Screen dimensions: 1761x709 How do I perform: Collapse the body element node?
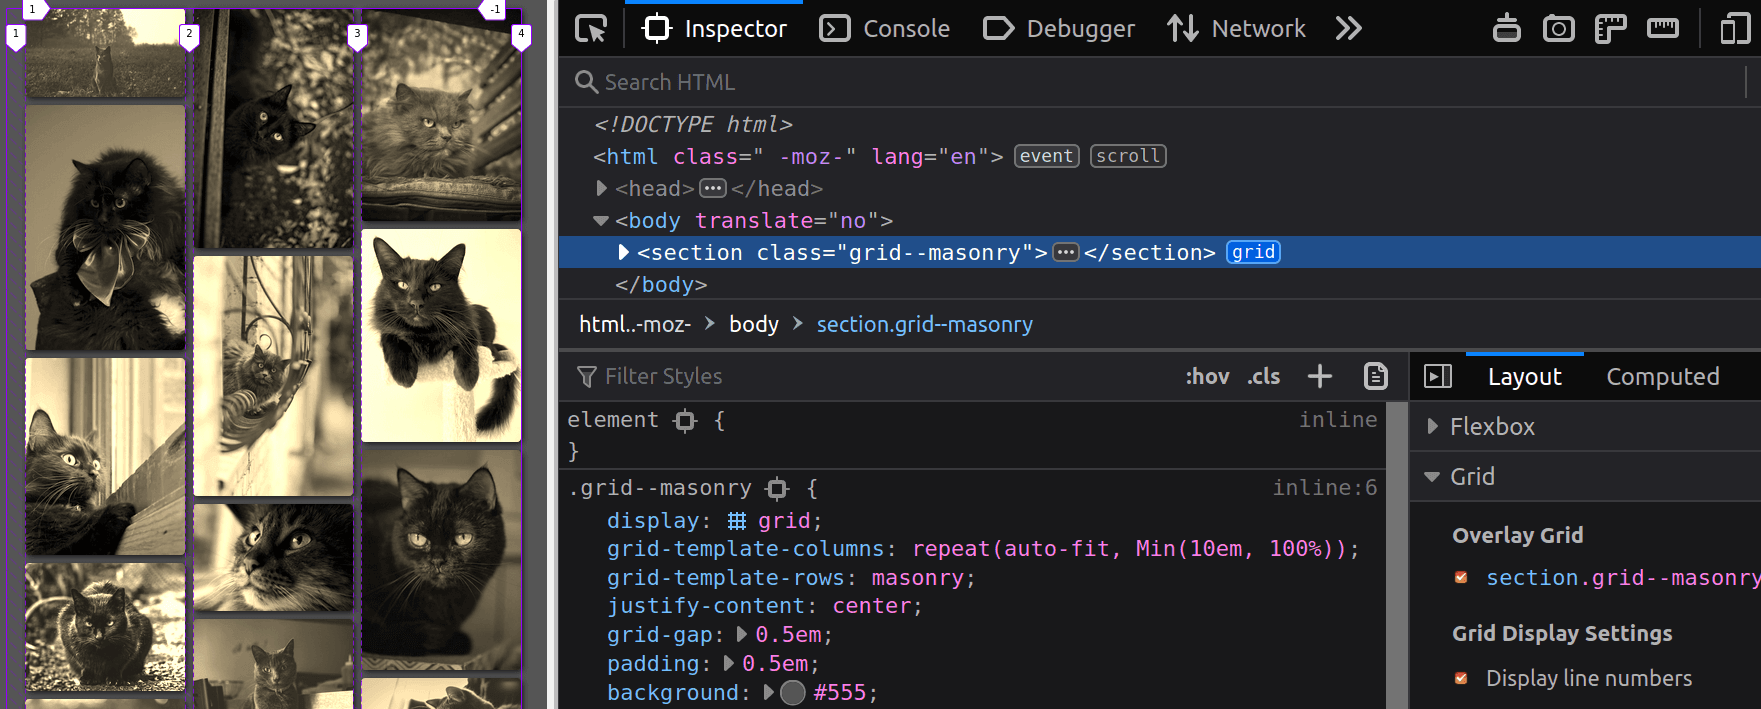[x=601, y=220]
